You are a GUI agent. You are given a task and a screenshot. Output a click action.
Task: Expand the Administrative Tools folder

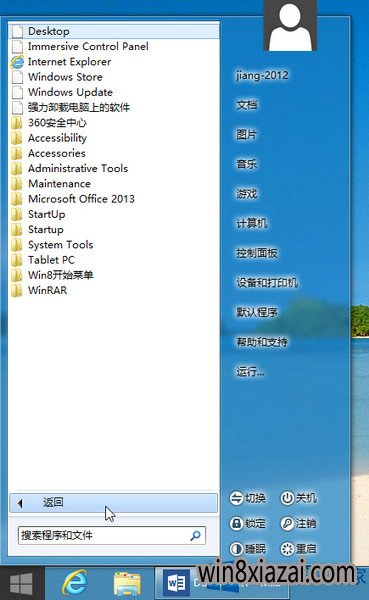(78, 168)
